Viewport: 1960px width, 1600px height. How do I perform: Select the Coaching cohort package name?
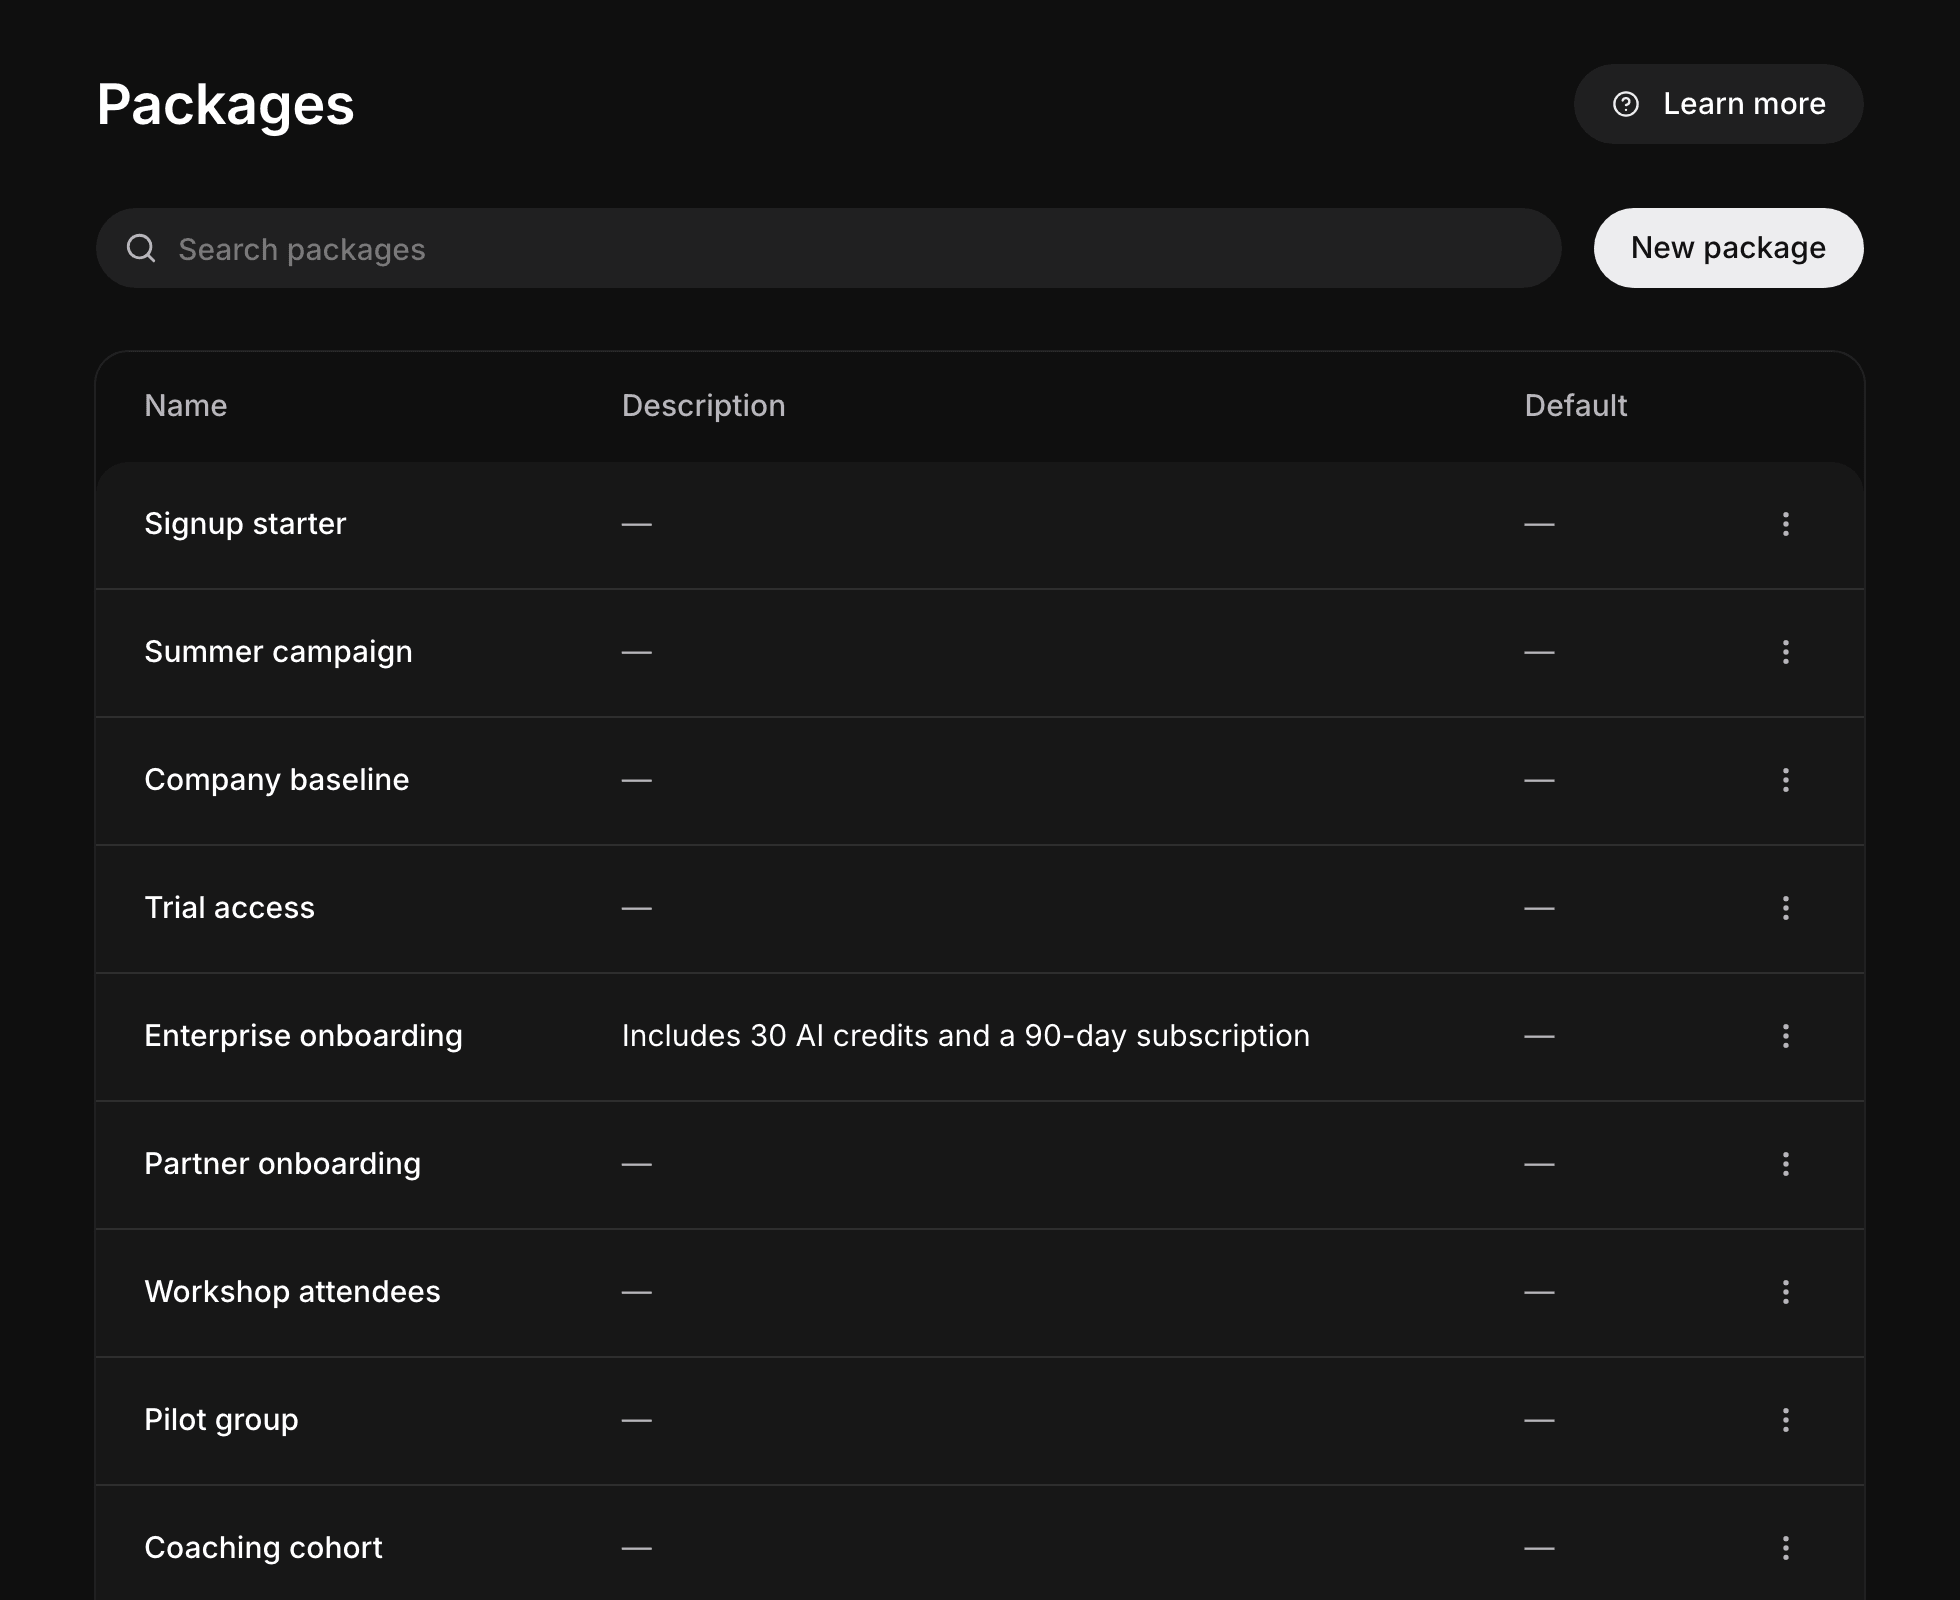pyautogui.click(x=263, y=1548)
